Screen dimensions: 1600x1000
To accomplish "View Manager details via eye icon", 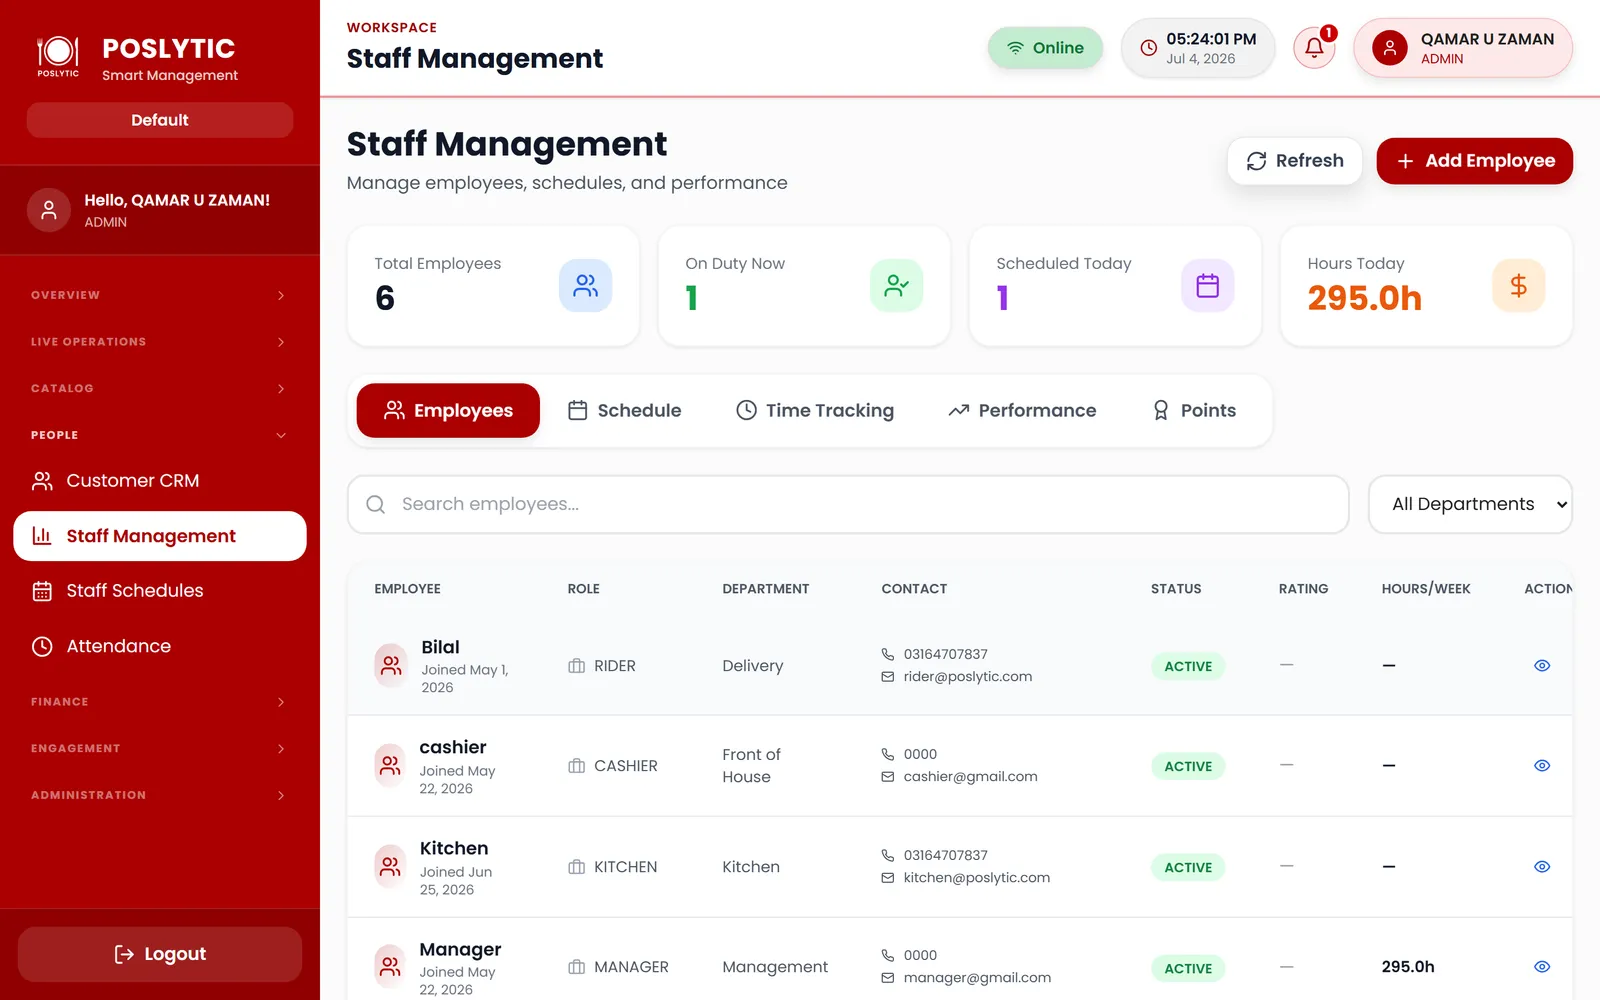I will (x=1542, y=967).
